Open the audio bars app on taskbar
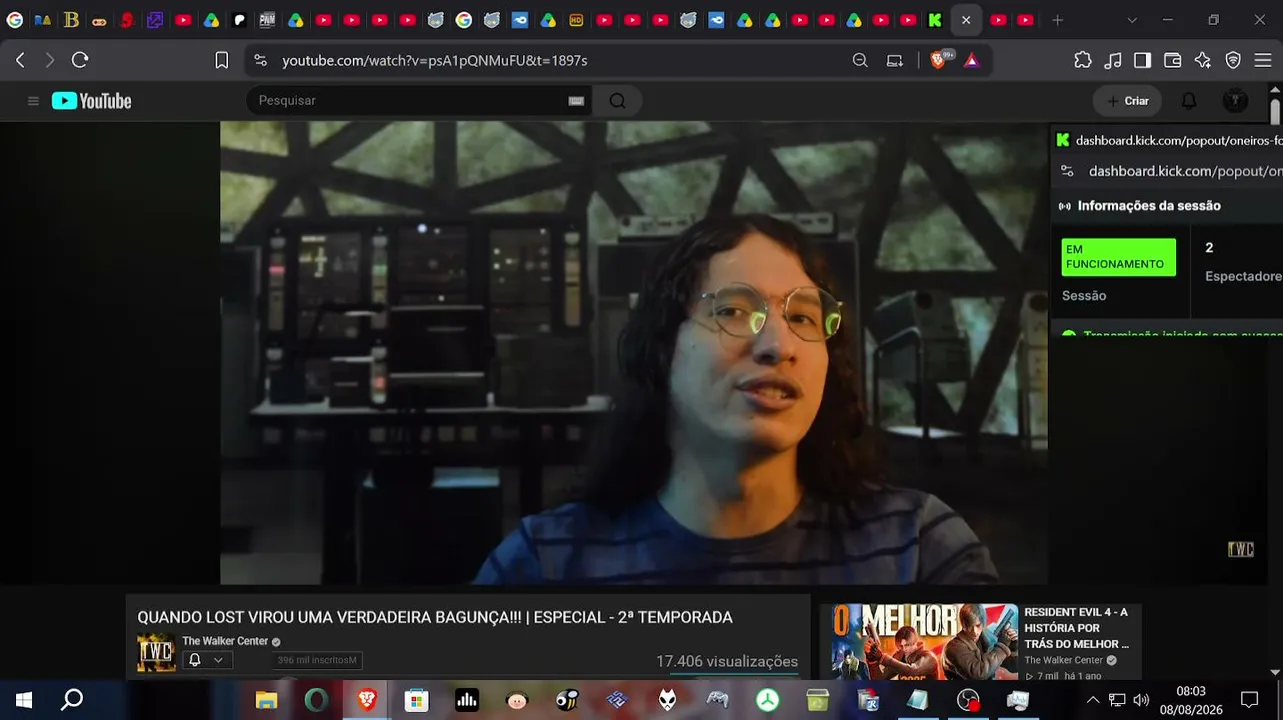This screenshot has width=1283, height=720. click(x=467, y=700)
